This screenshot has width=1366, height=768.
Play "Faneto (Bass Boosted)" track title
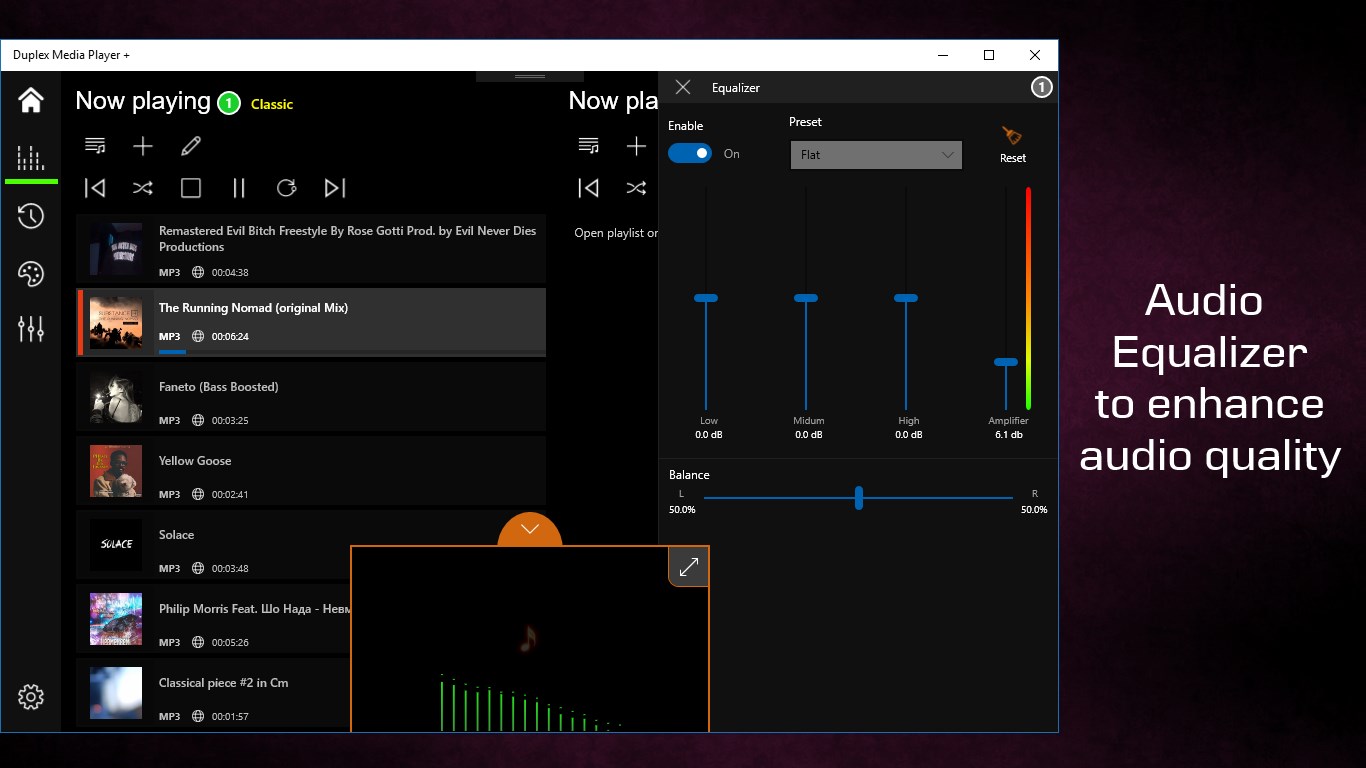219,387
